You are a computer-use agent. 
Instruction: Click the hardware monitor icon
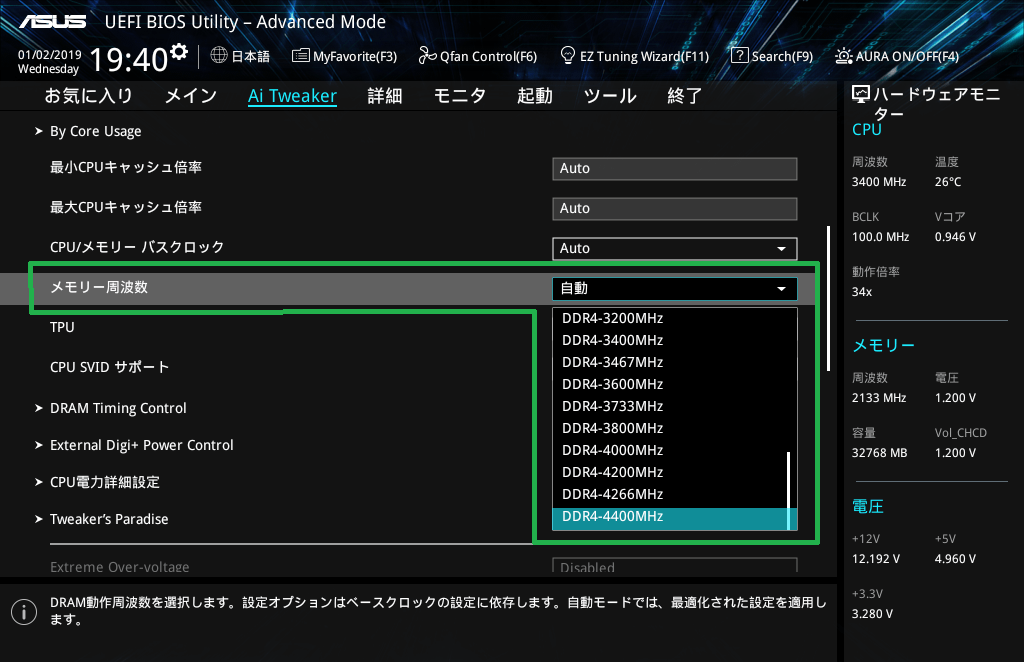(x=861, y=95)
